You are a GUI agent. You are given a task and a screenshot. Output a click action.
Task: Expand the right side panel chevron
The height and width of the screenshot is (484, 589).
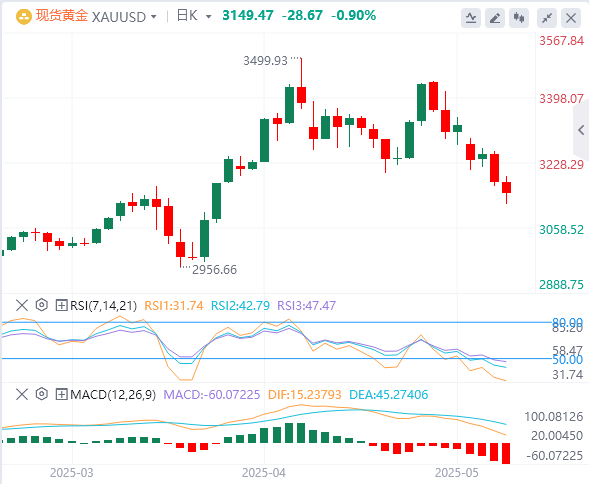point(581,130)
